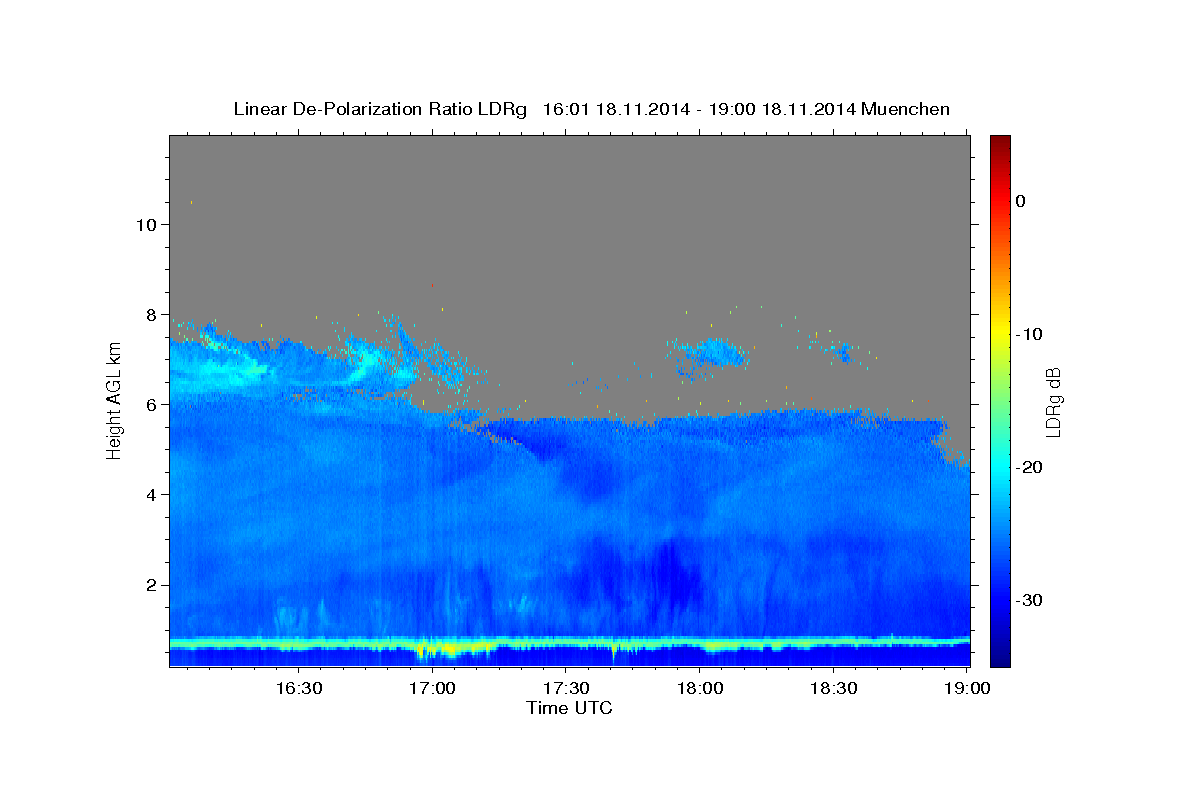
Task: Click the colorbar value -20
Action: [1030, 467]
